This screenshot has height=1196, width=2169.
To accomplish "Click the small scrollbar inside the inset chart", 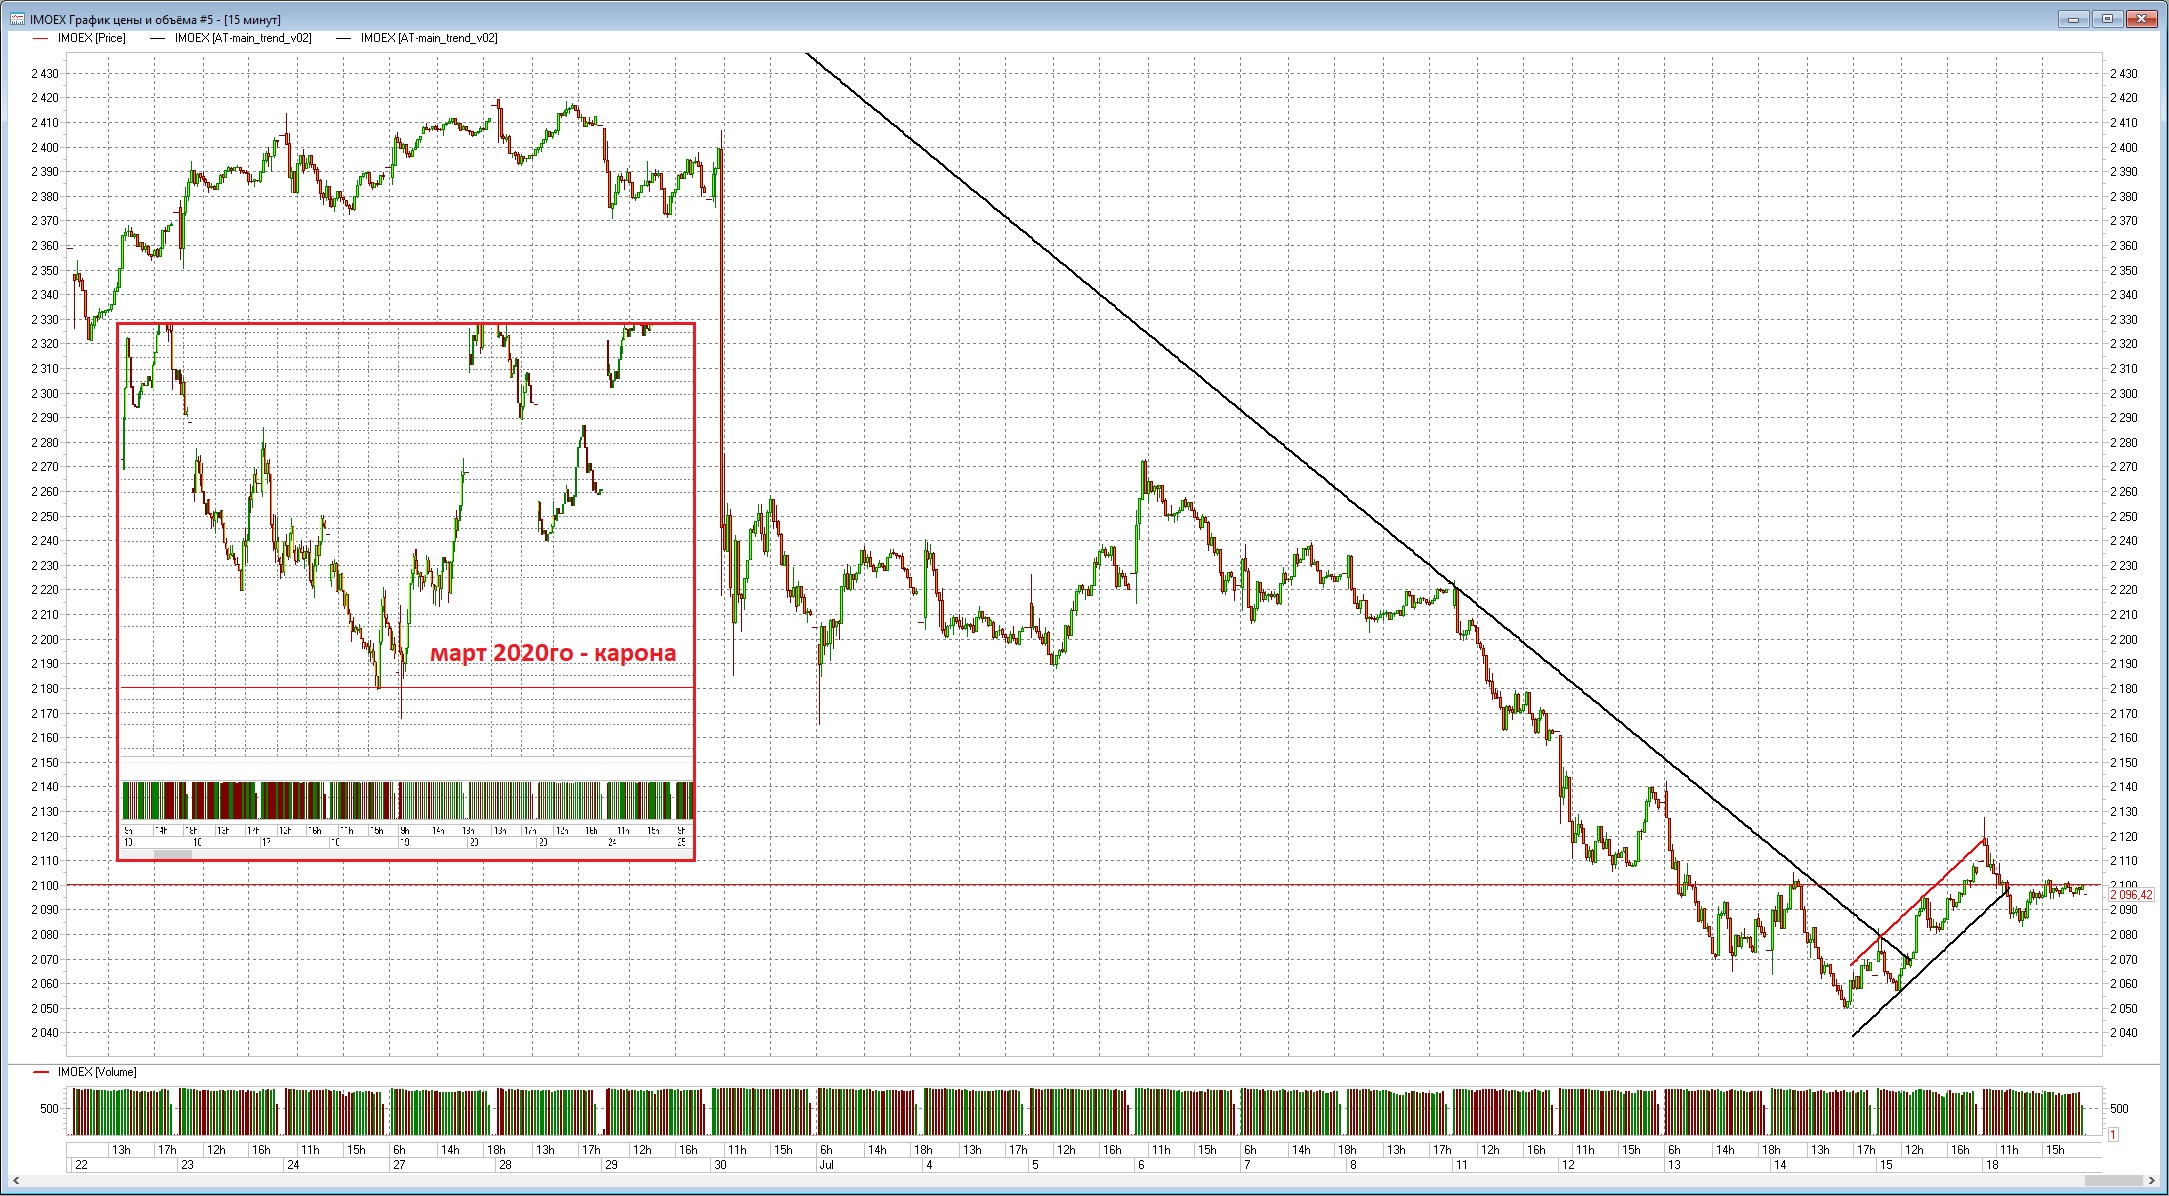I will point(172,854).
